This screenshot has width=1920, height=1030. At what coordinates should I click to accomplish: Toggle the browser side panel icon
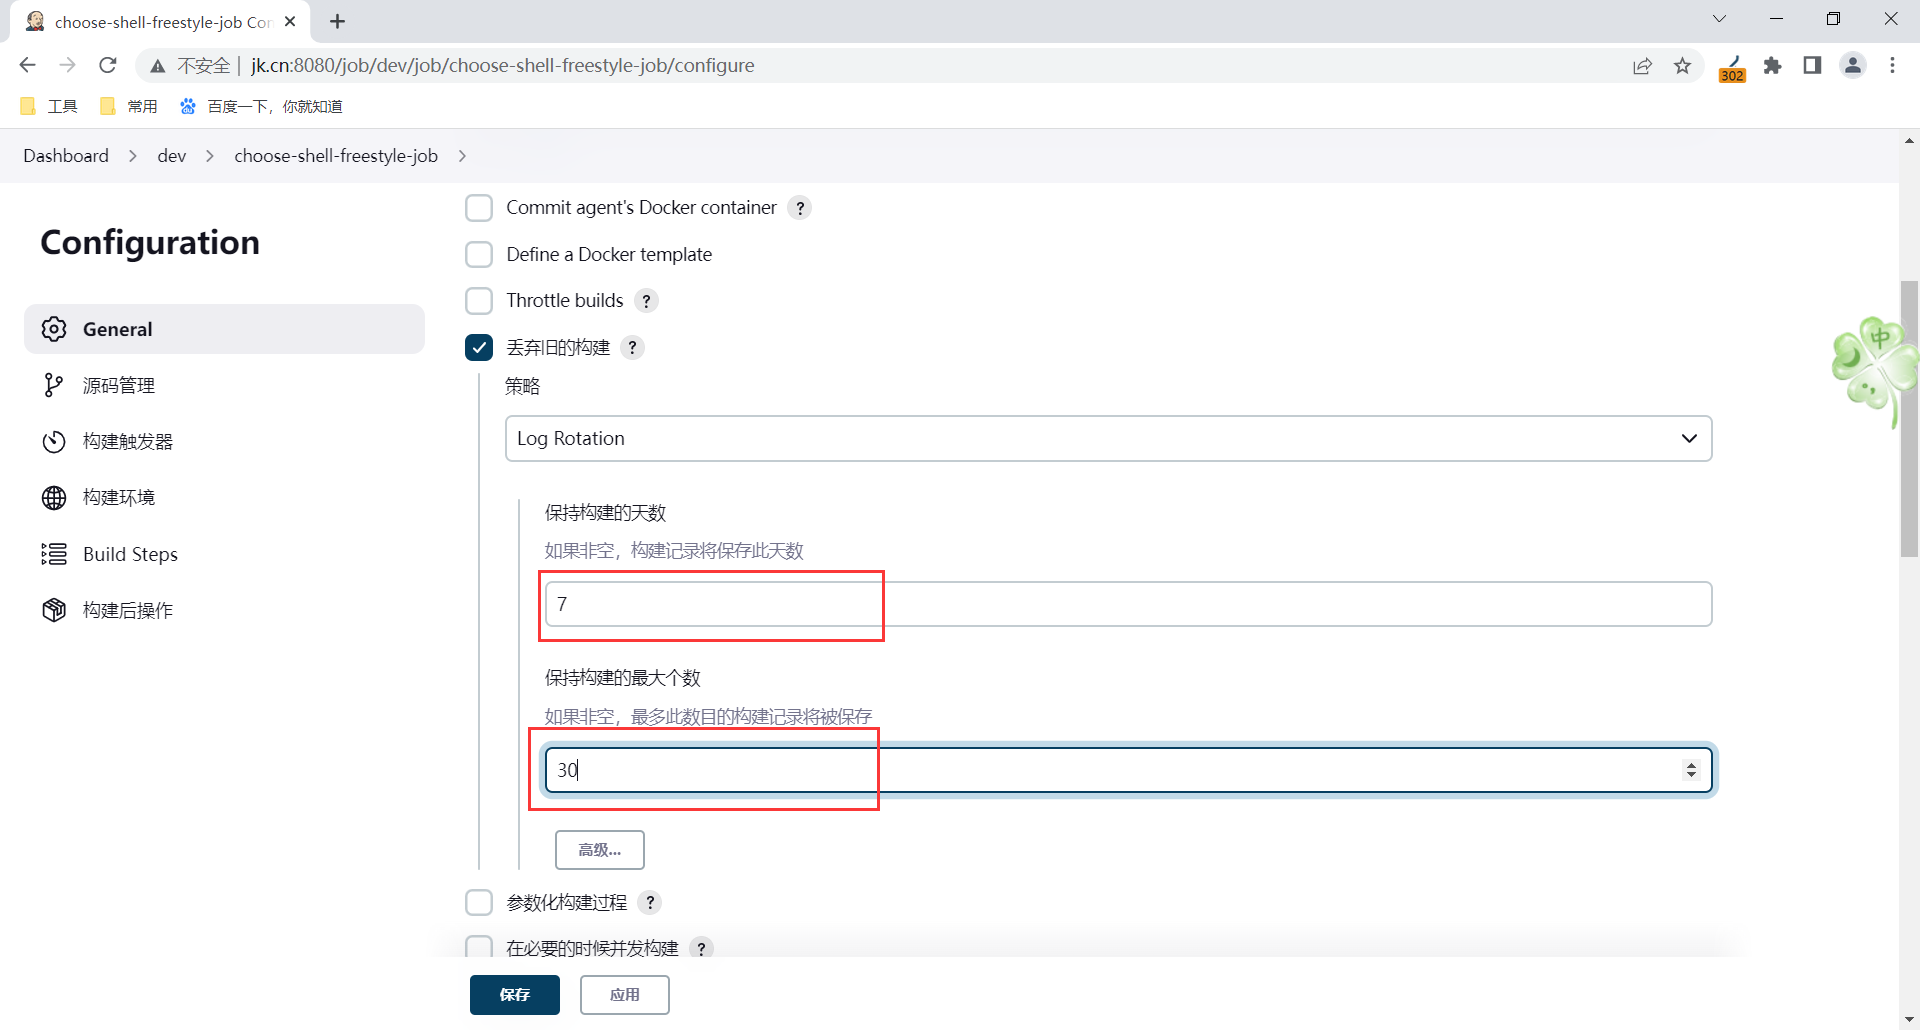1812,66
